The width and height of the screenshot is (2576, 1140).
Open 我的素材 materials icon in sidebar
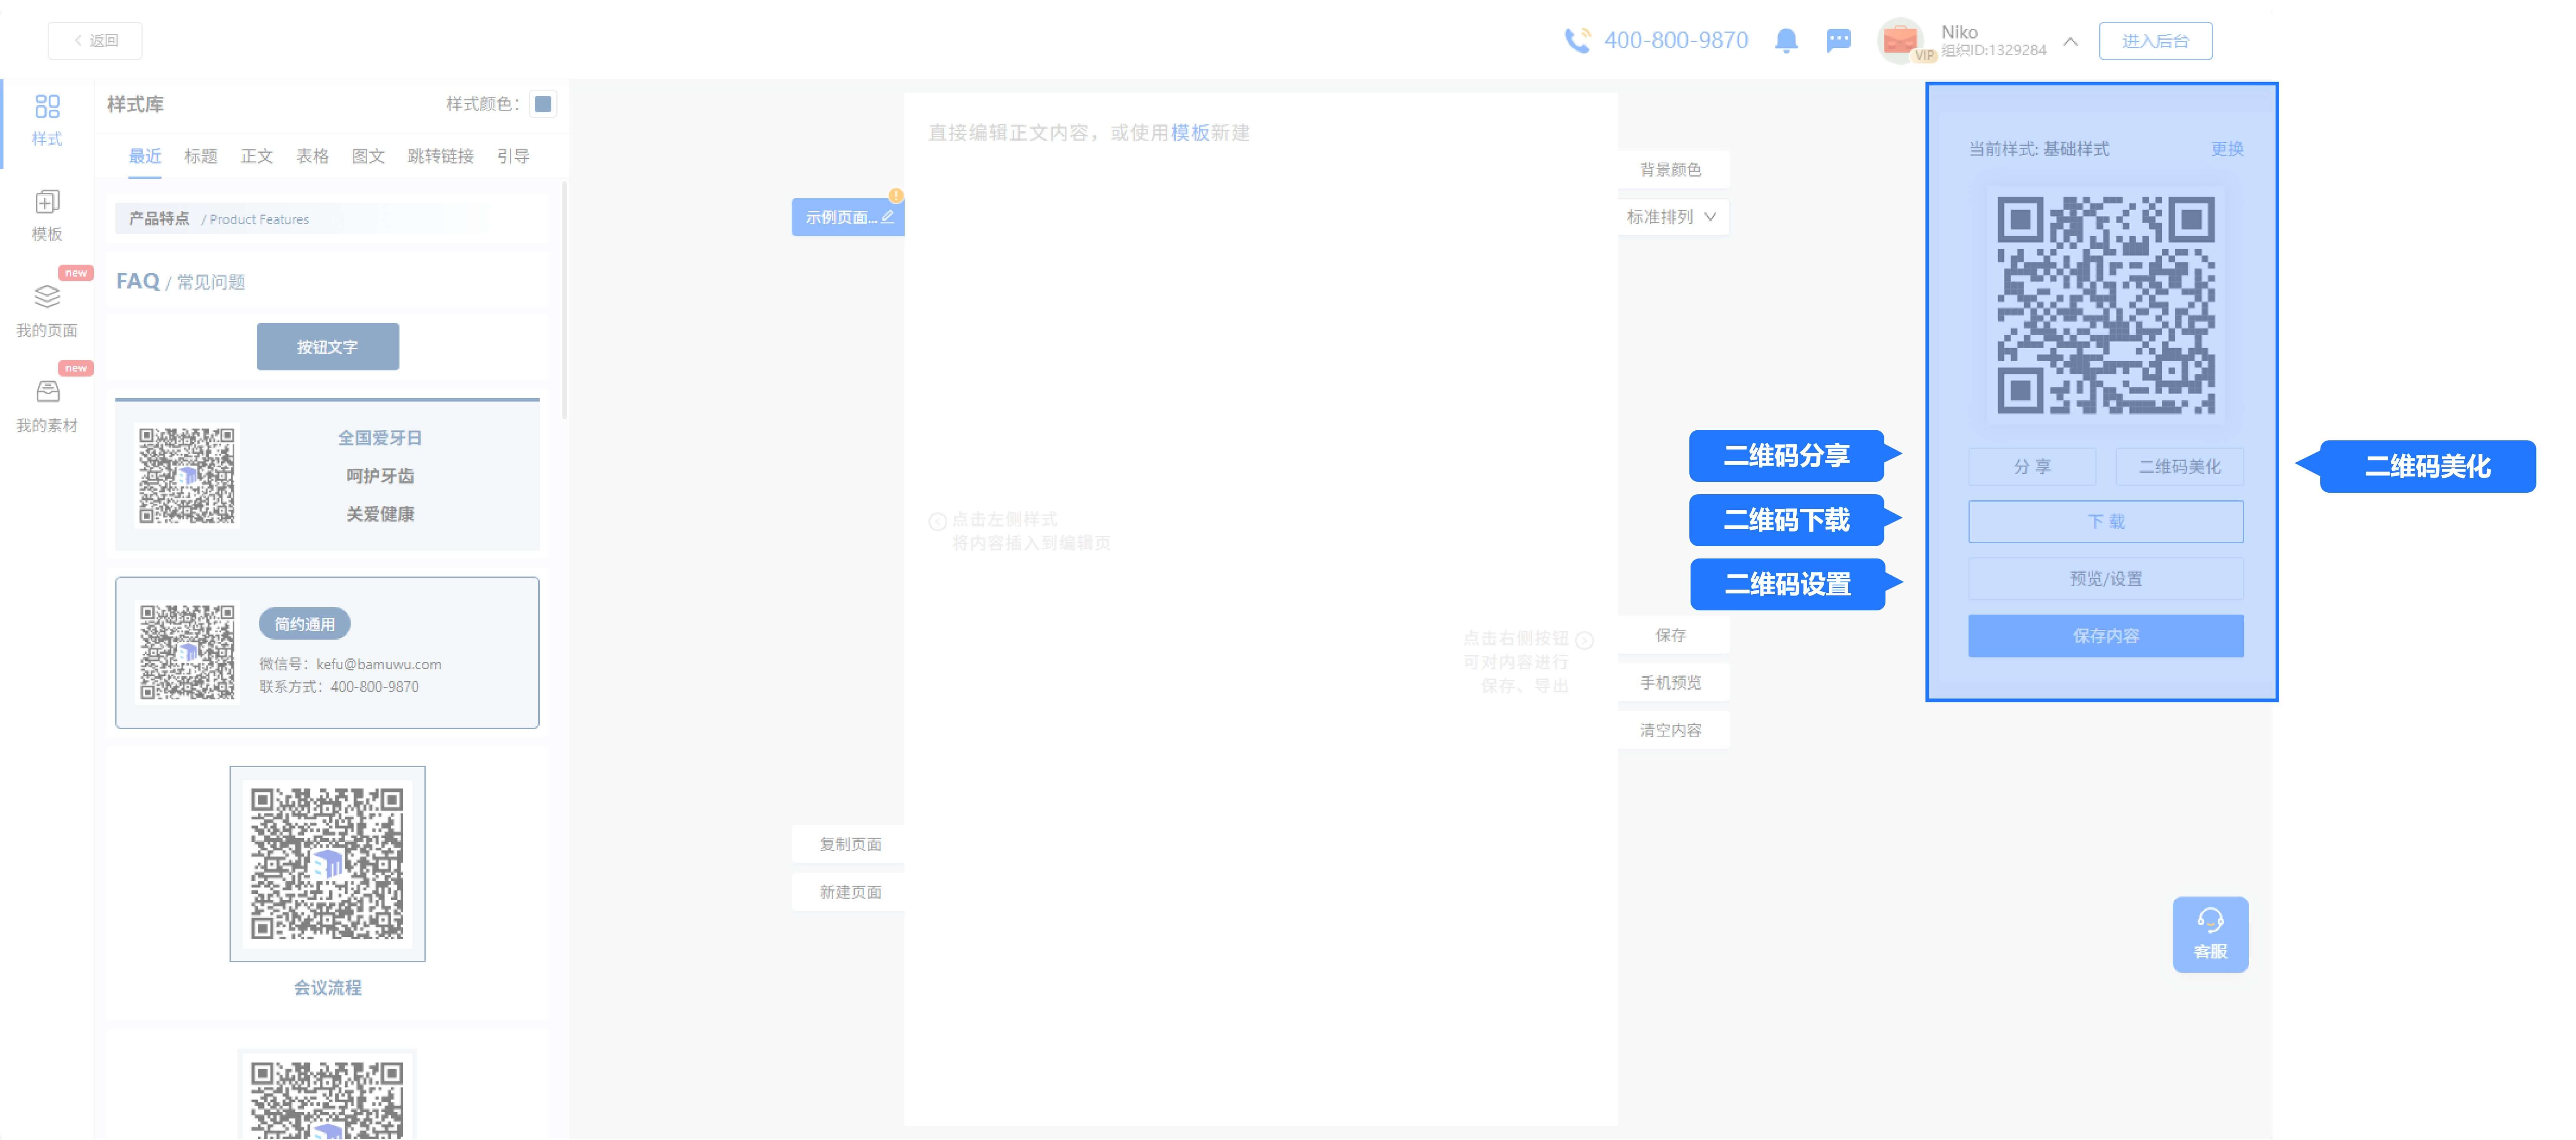pyautogui.click(x=47, y=392)
